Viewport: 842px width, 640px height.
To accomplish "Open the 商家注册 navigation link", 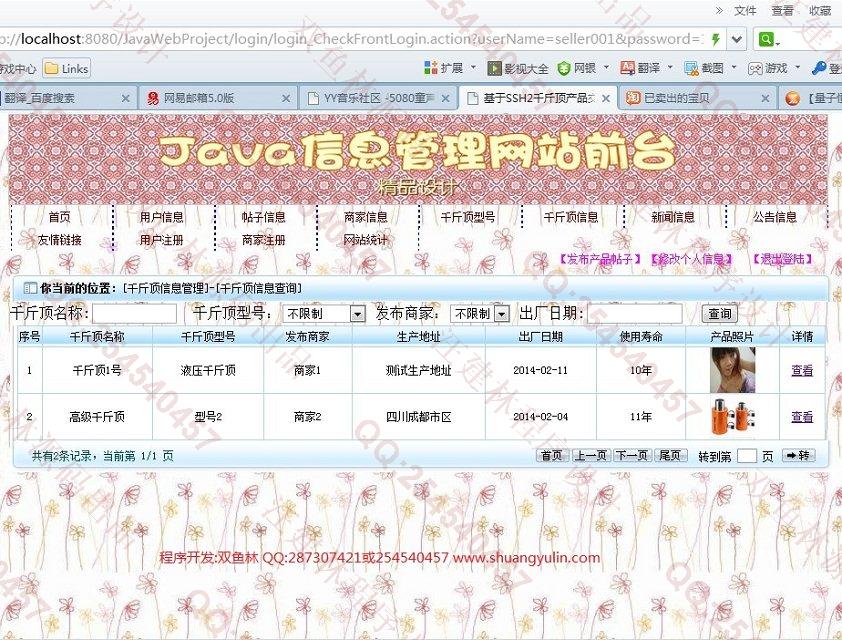I will [264, 240].
